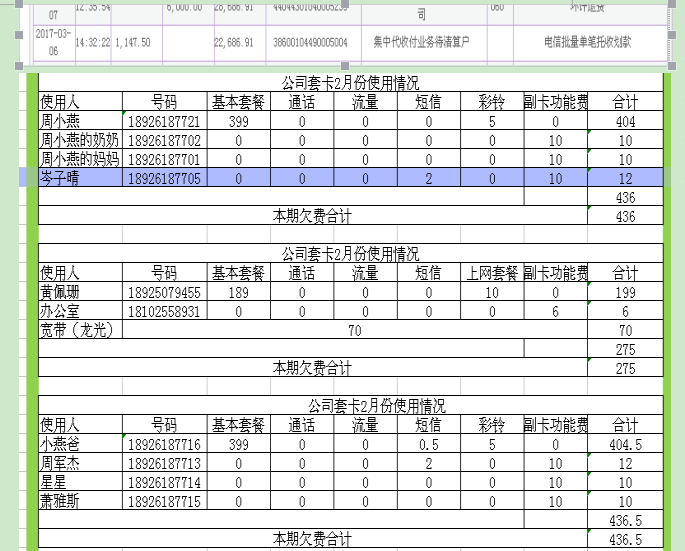Select 周军杰 user cell
Image resolution: width=685 pixels, height=551 pixels.
79,463
